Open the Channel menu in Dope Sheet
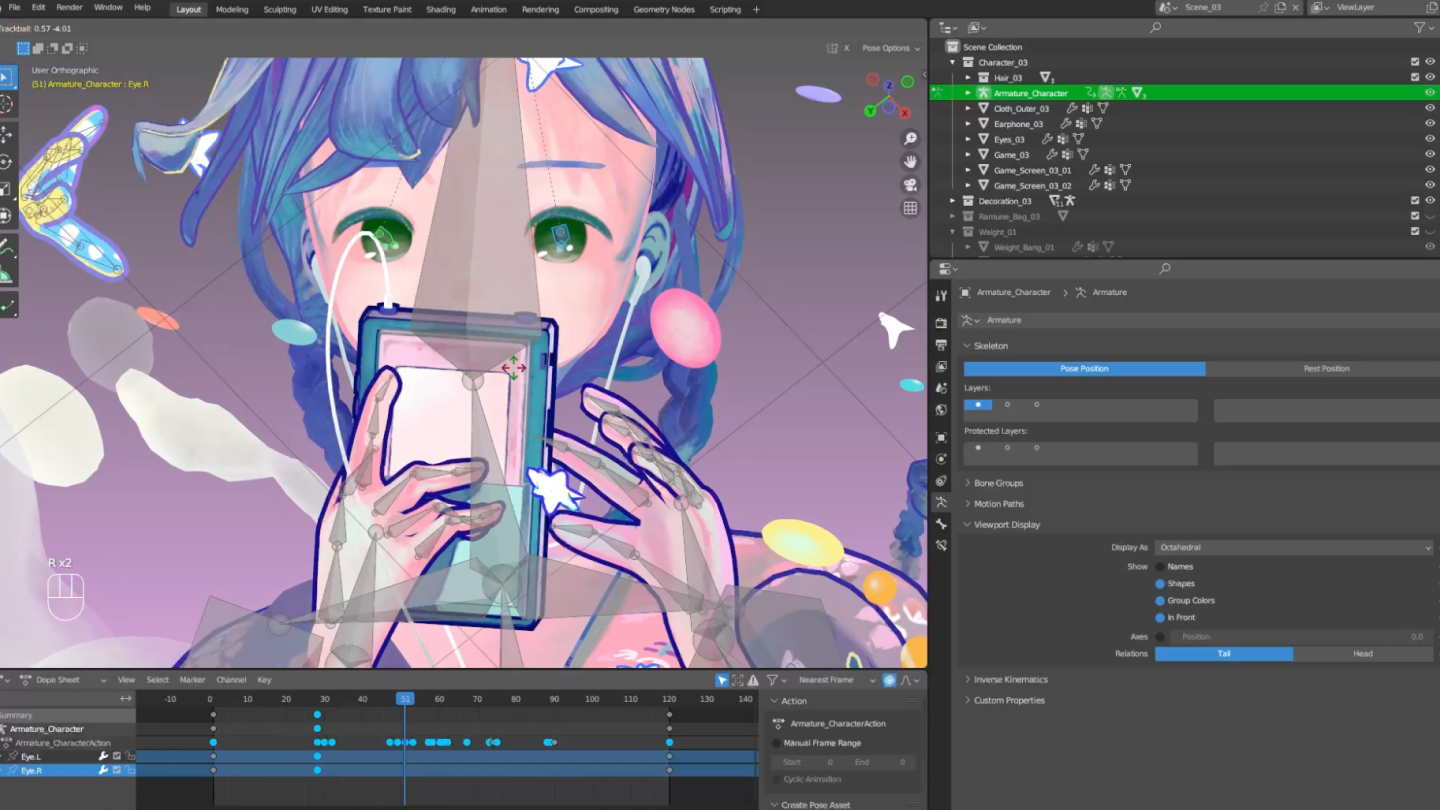 pyautogui.click(x=231, y=680)
